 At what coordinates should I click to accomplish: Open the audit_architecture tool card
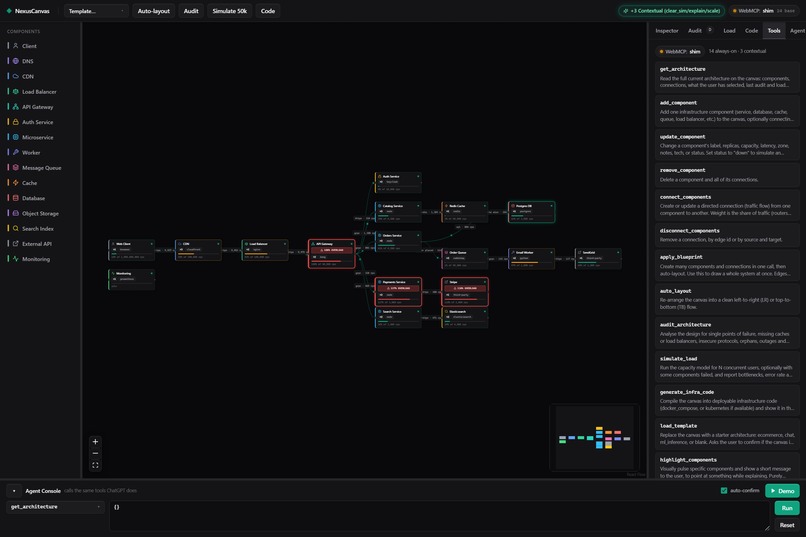727,332
